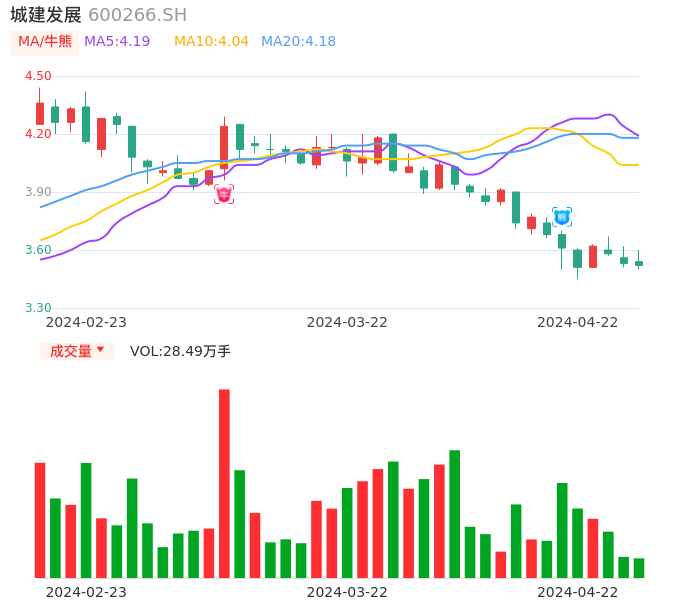Select the MA/牛熊 indicator tab
This screenshot has height=606, width=686.
(45, 42)
